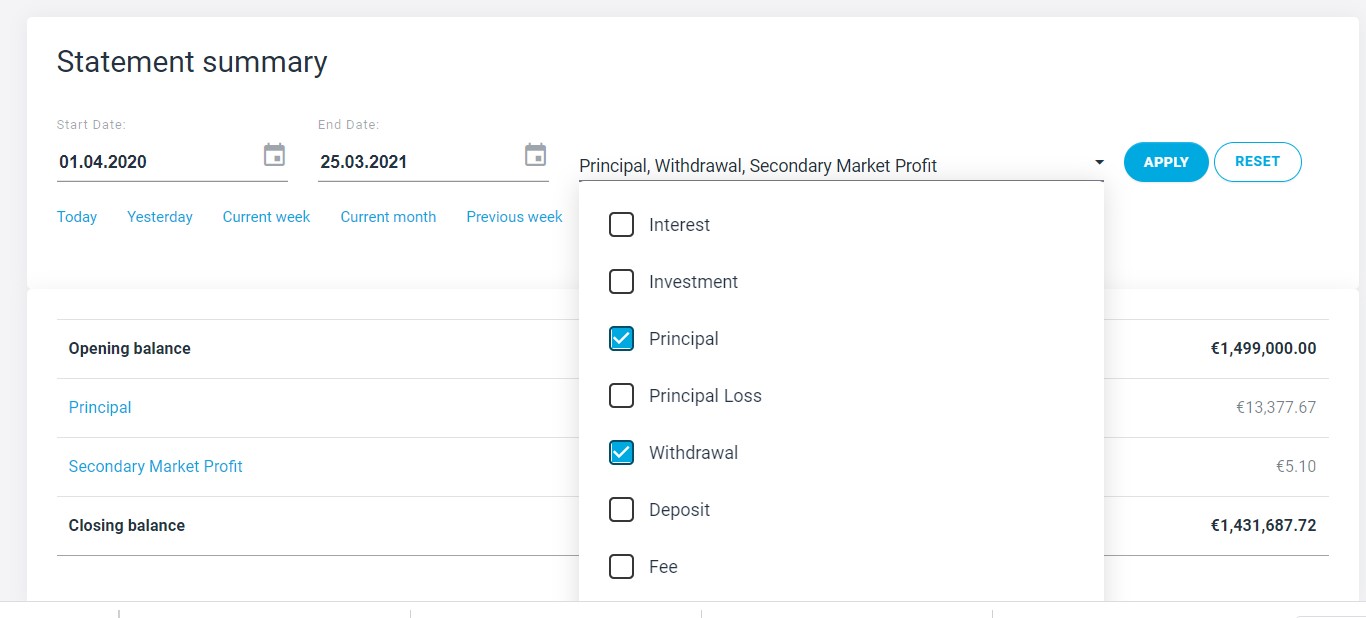
Task: Select the Current month range
Action: tap(388, 217)
